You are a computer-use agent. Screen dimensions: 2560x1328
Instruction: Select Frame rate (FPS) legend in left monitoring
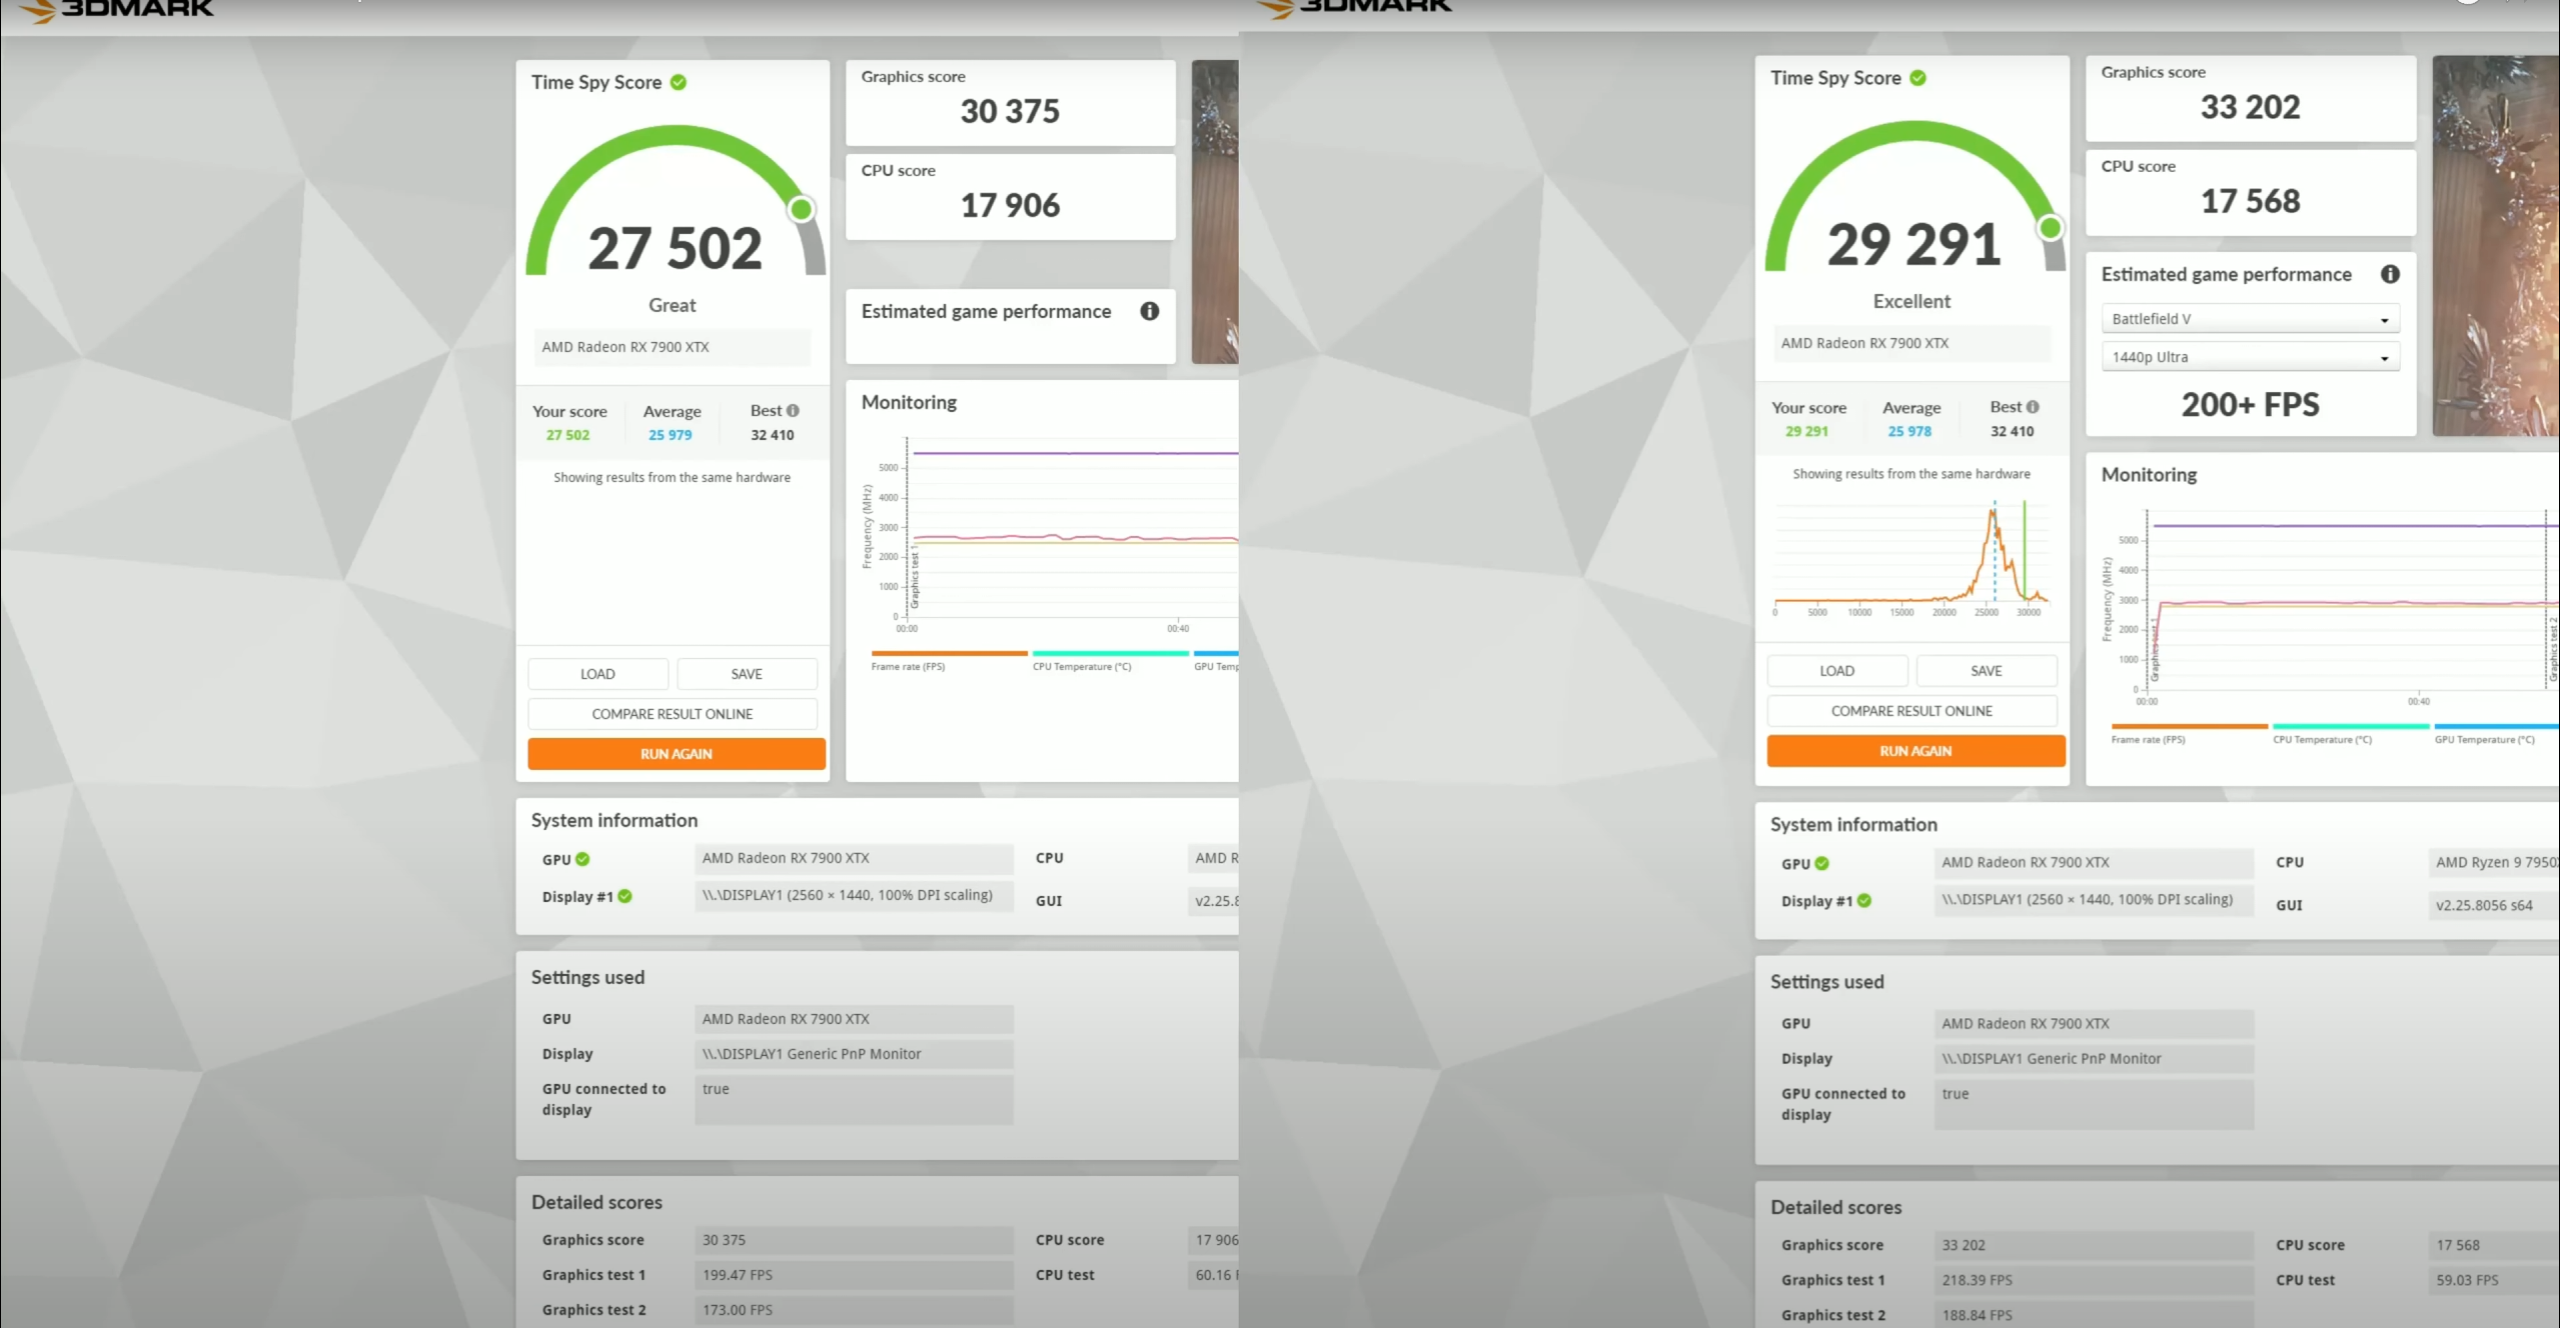pyautogui.click(x=908, y=666)
